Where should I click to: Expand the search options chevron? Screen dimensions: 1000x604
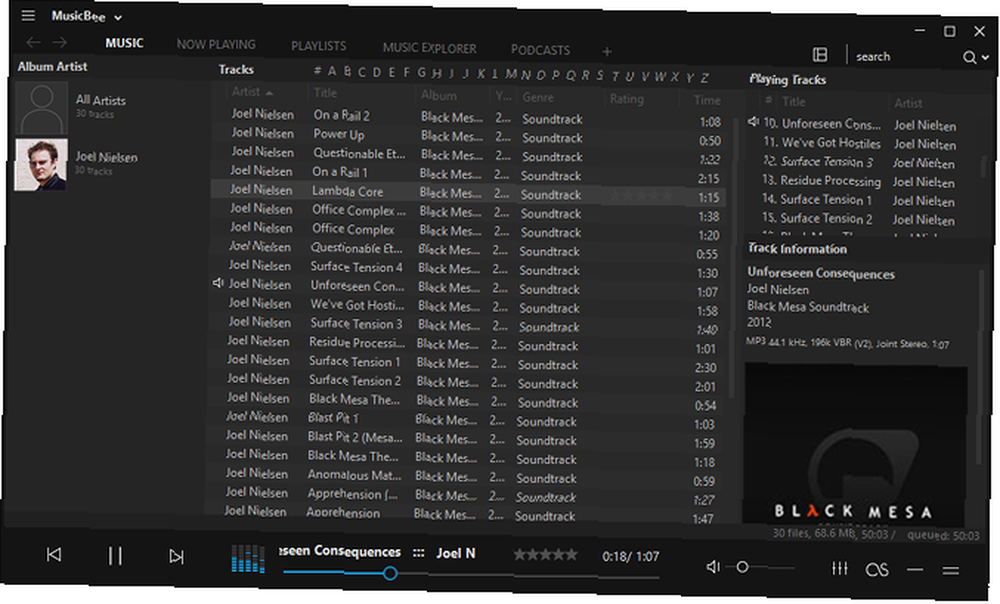tap(986, 57)
